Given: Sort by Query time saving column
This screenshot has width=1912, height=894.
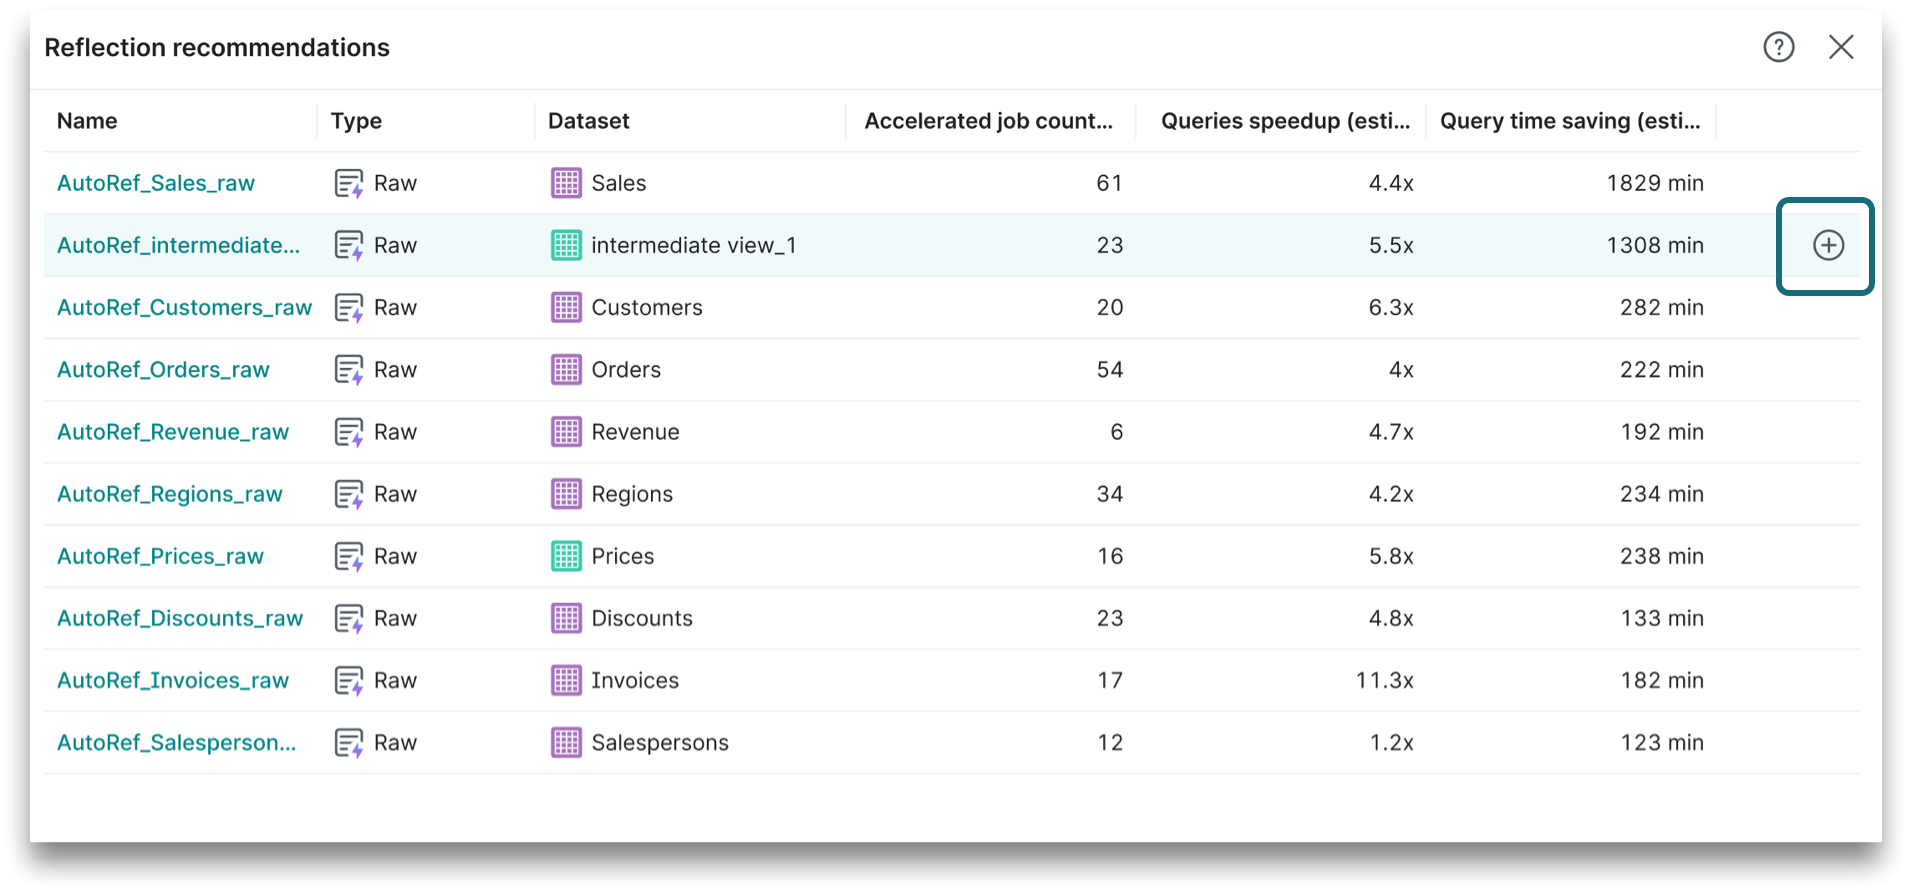Looking at the screenshot, I should [x=1569, y=121].
